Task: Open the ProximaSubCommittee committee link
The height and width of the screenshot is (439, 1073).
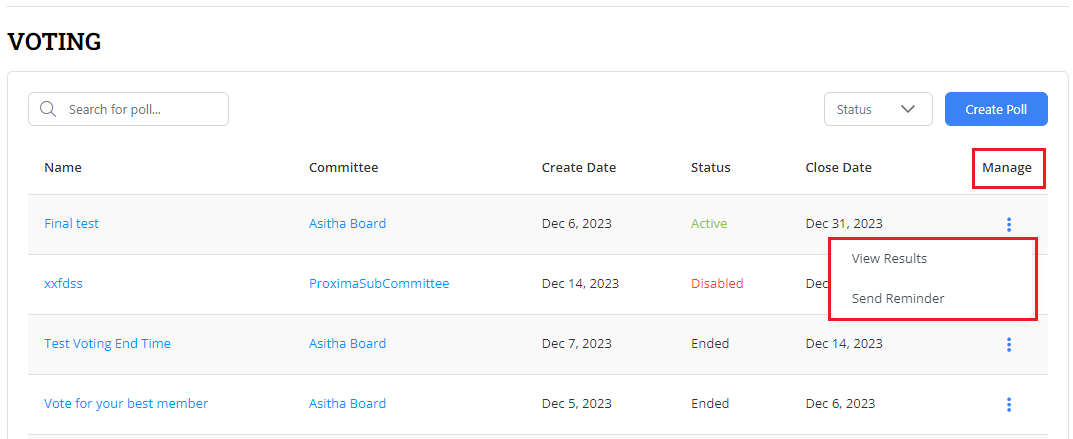Action: point(379,284)
